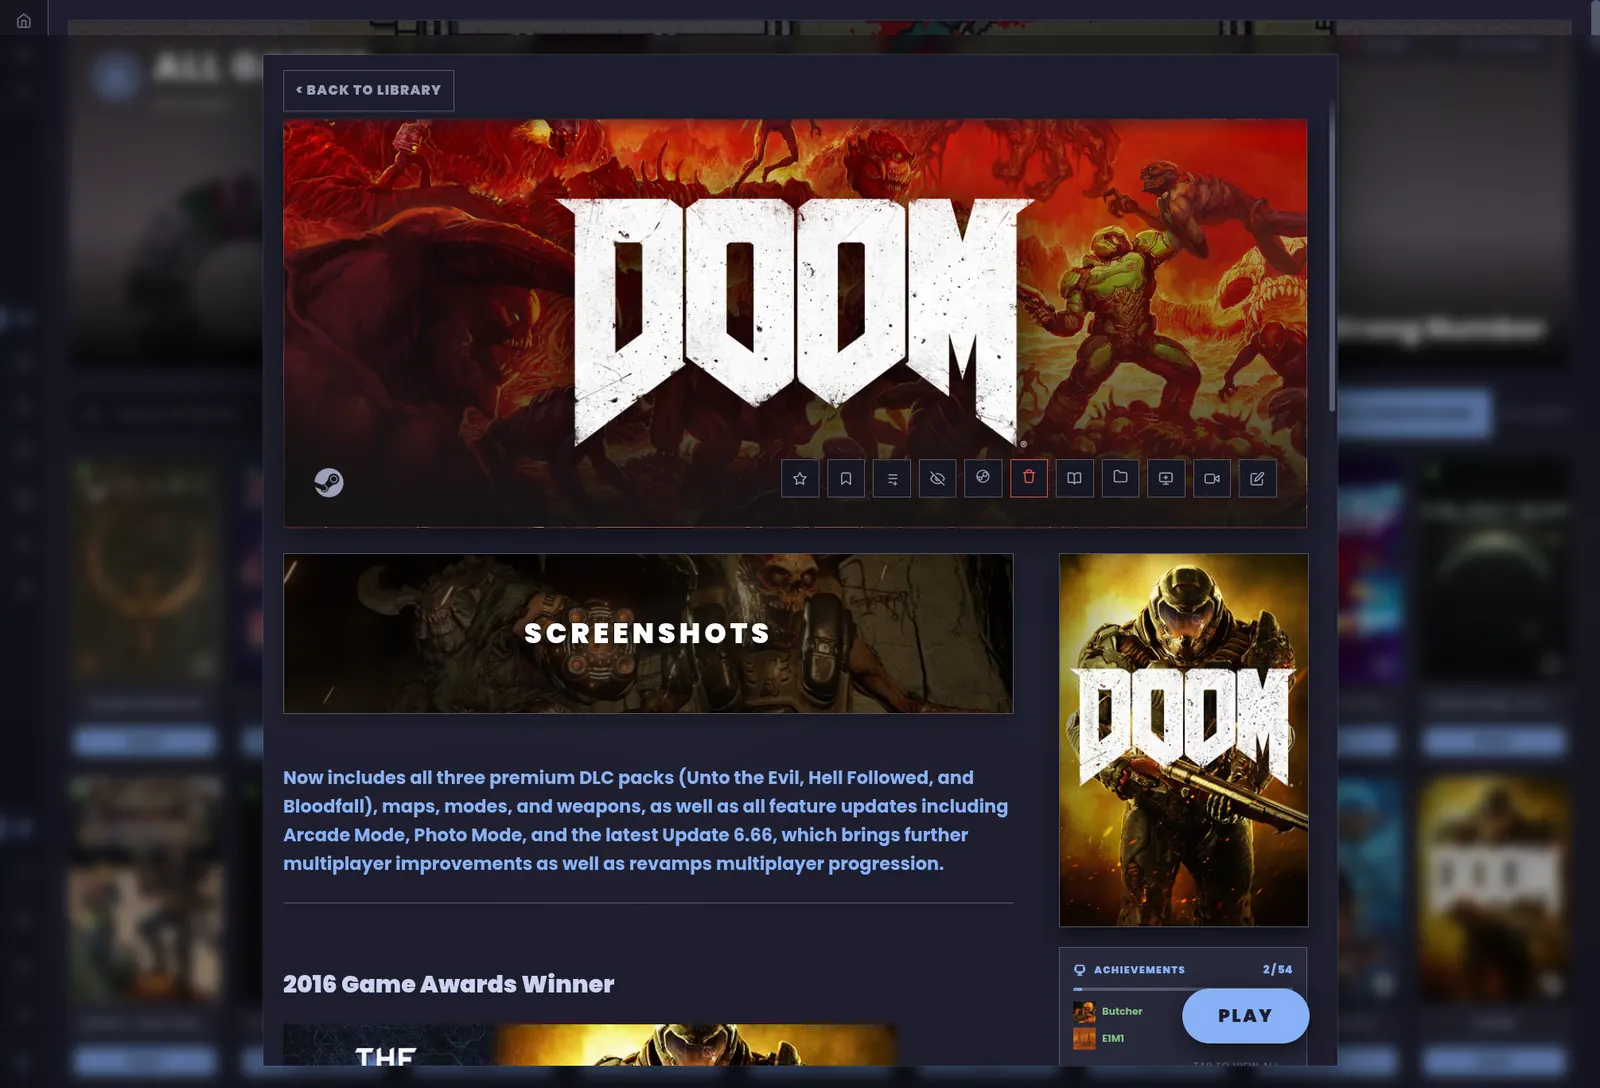The image size is (1600, 1088).
Task: Click the large DOOM hero banner
Action: 795,323
